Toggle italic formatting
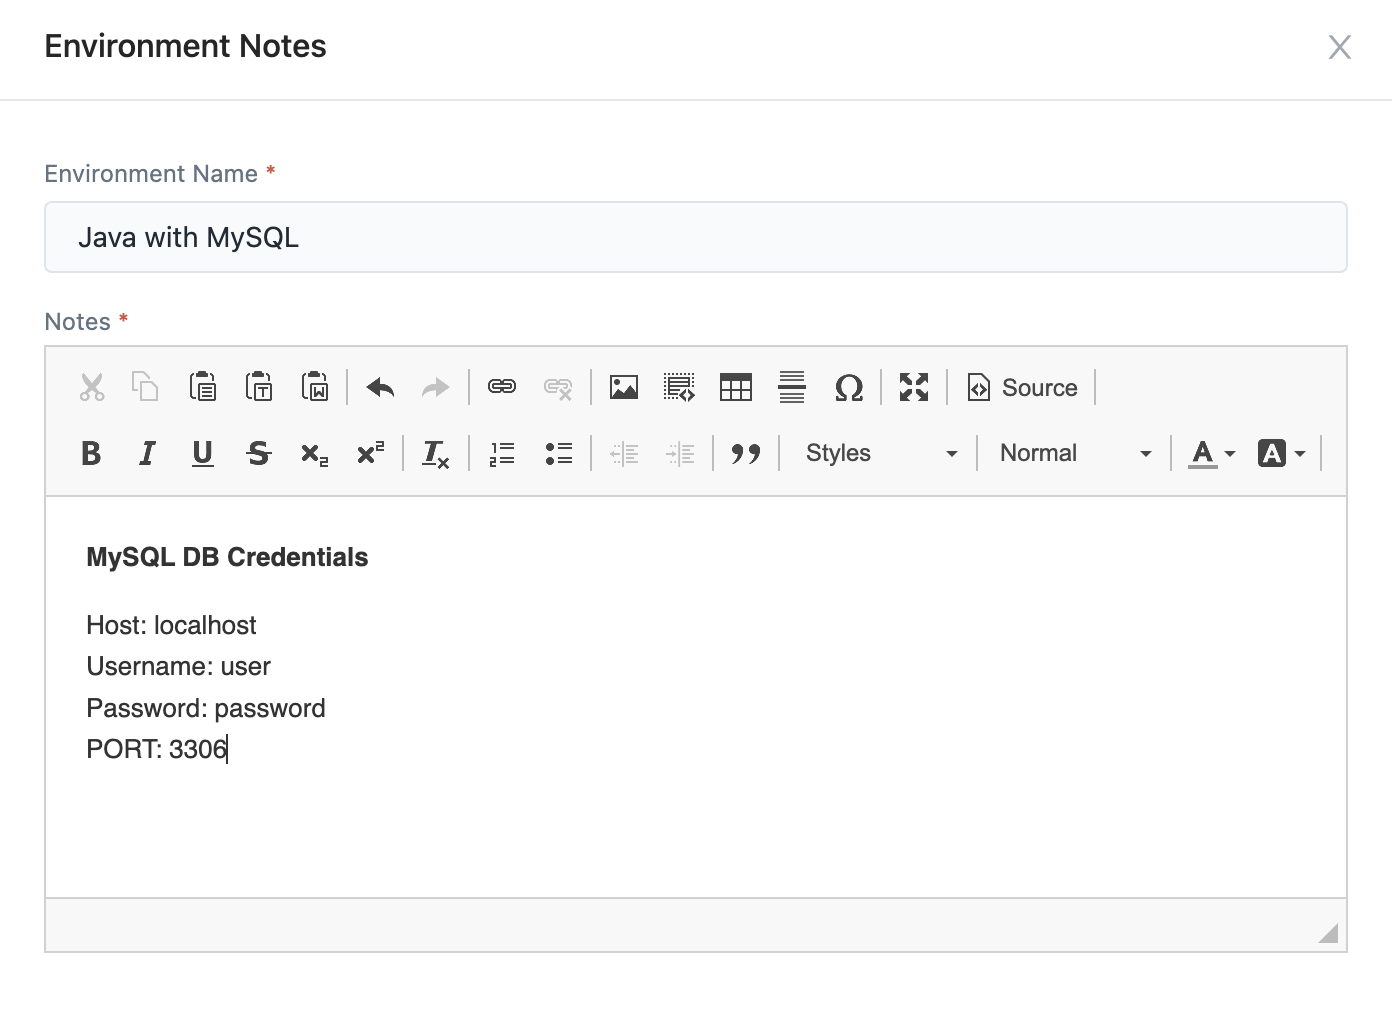The image size is (1392, 1024). pos(147,452)
